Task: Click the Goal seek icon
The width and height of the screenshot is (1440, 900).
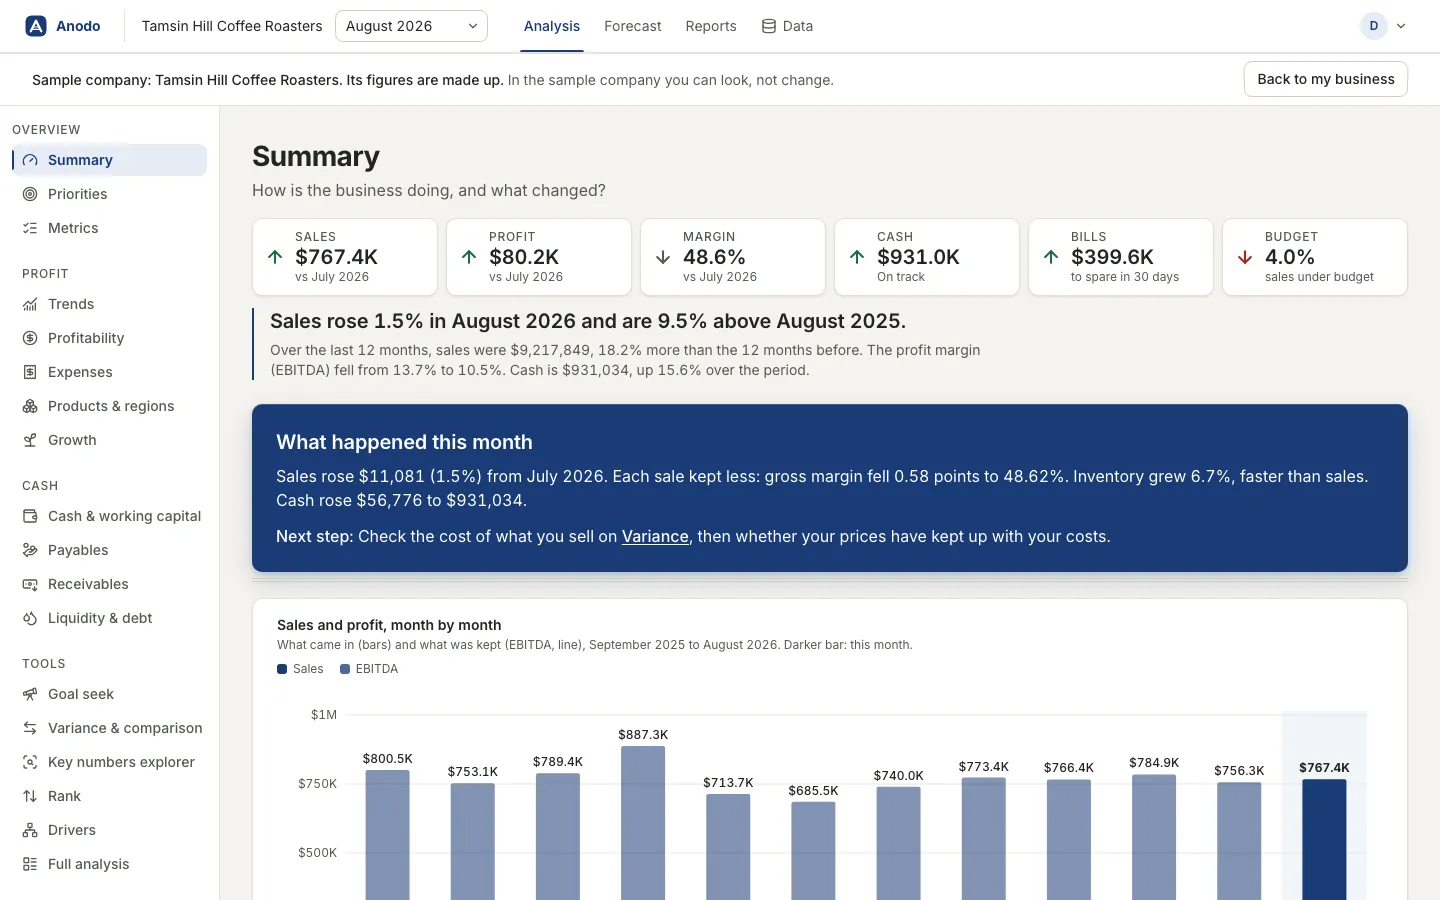Action: [x=30, y=694]
